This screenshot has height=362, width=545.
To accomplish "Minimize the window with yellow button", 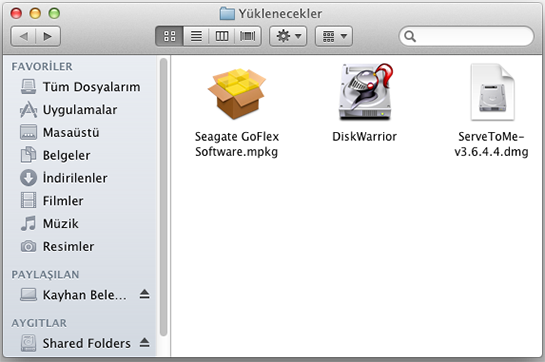I will 35,14.
